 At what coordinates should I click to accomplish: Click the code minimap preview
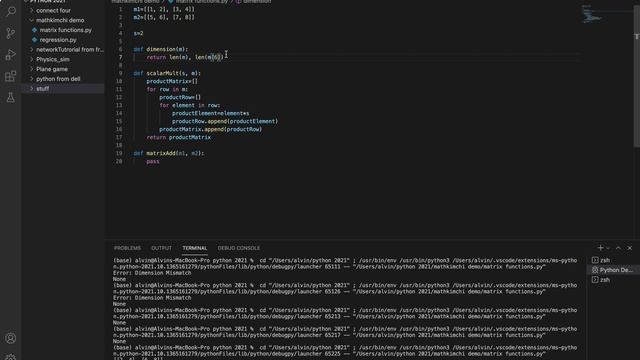click(x=592, y=14)
